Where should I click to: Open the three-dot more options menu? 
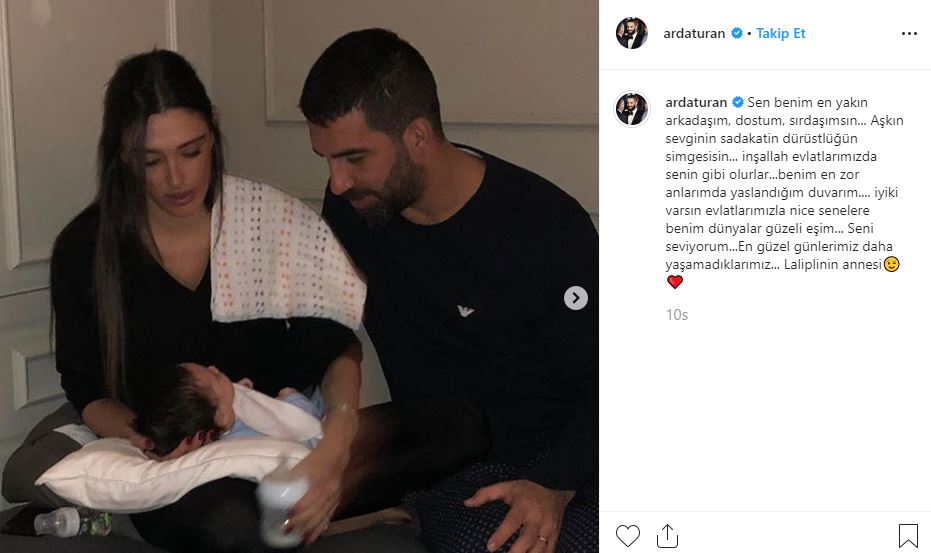[909, 34]
